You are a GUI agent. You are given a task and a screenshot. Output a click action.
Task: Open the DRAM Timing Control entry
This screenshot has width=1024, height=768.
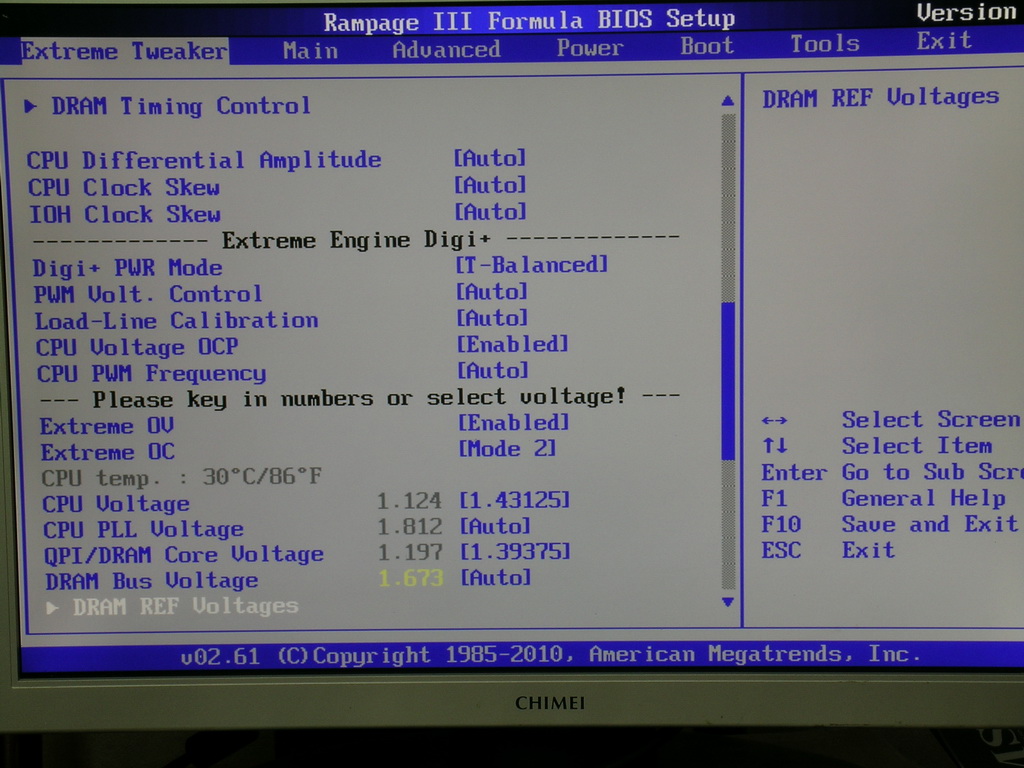[x=181, y=106]
